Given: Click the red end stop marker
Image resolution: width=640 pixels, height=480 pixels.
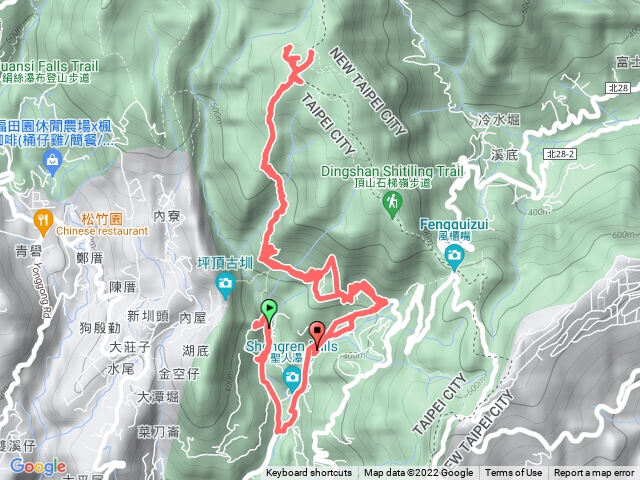Looking at the screenshot, I should click(317, 335).
